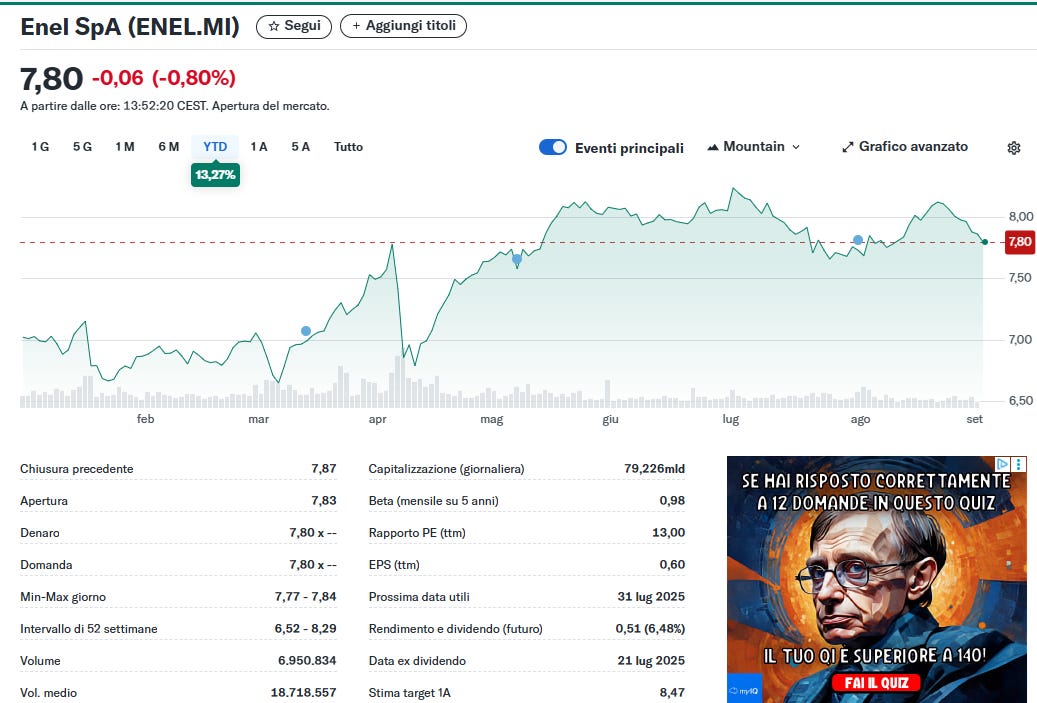This screenshot has height=703, width=1037.
Task: Click the Volume value 6.950.834
Action: point(307,660)
